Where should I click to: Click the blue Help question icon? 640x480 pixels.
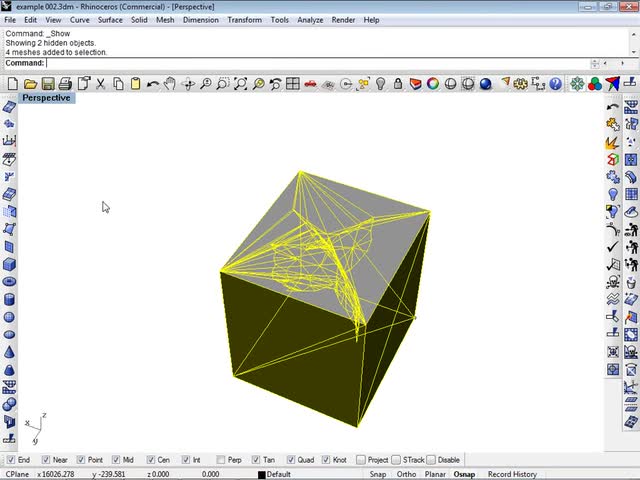[556, 84]
